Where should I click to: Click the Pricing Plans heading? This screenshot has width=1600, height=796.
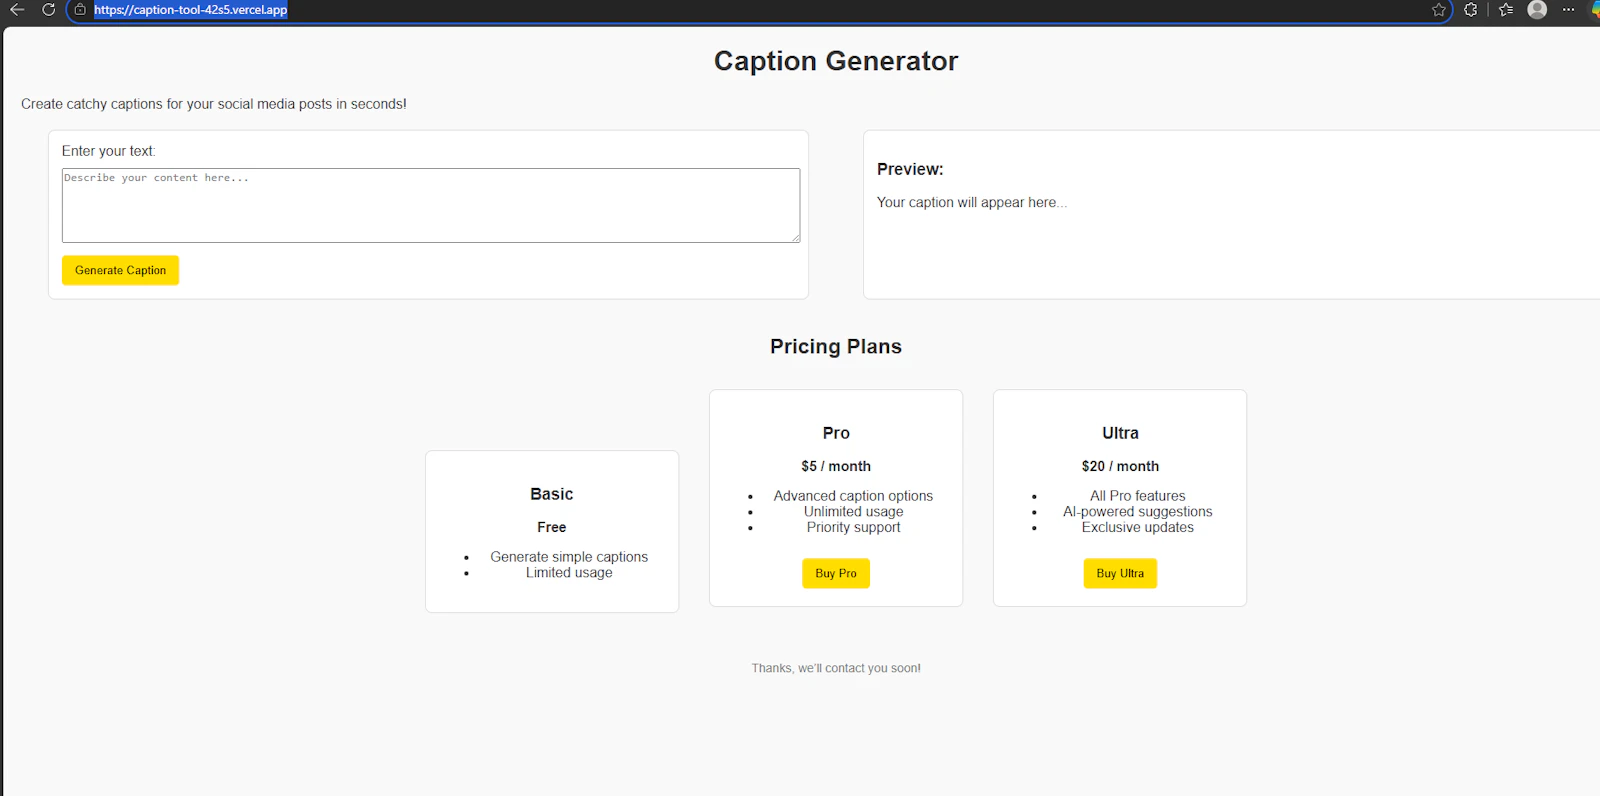coord(836,346)
